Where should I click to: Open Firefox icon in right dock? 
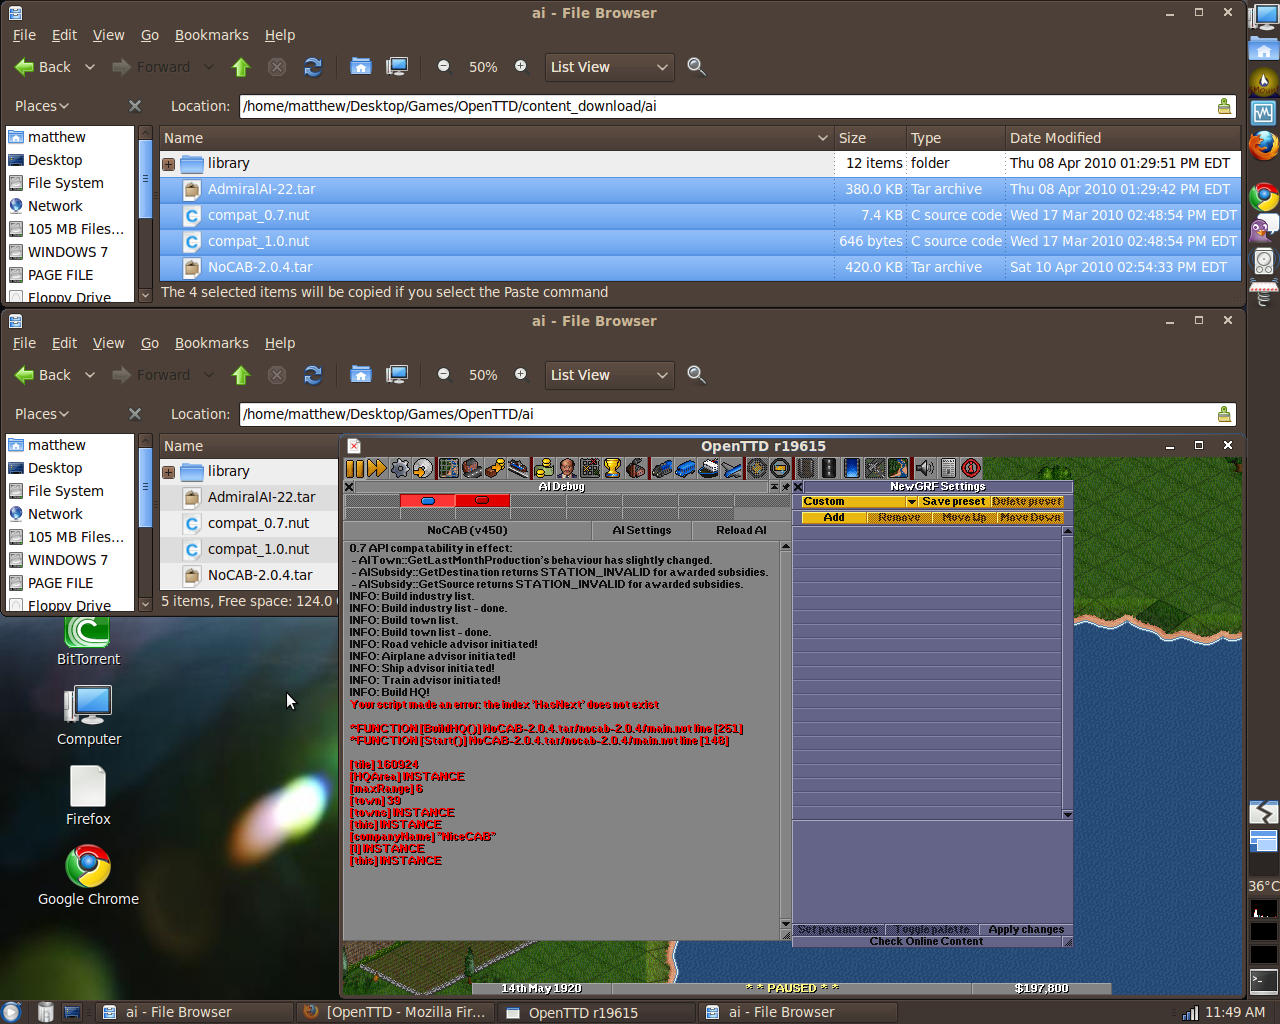point(1263,146)
